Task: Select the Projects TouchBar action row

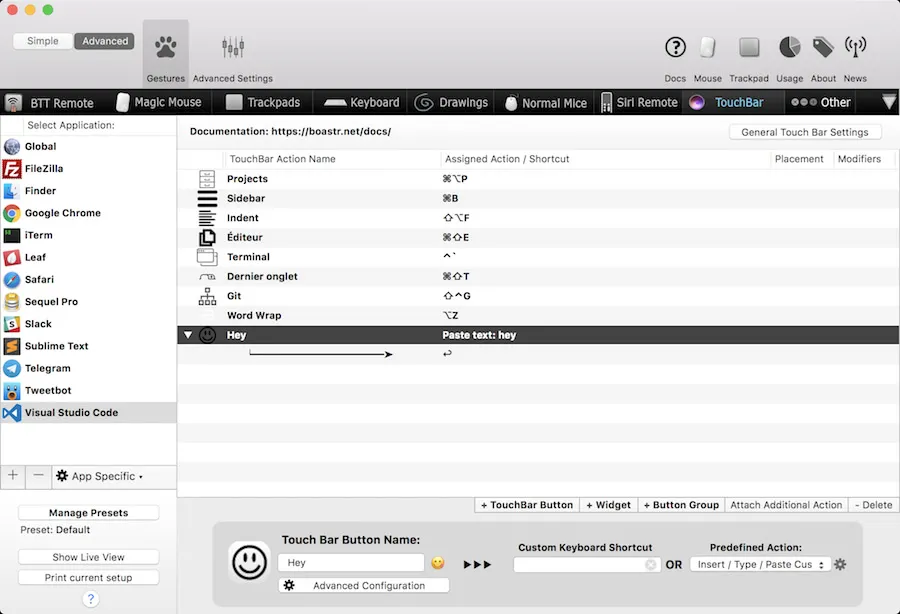Action: (x=538, y=178)
